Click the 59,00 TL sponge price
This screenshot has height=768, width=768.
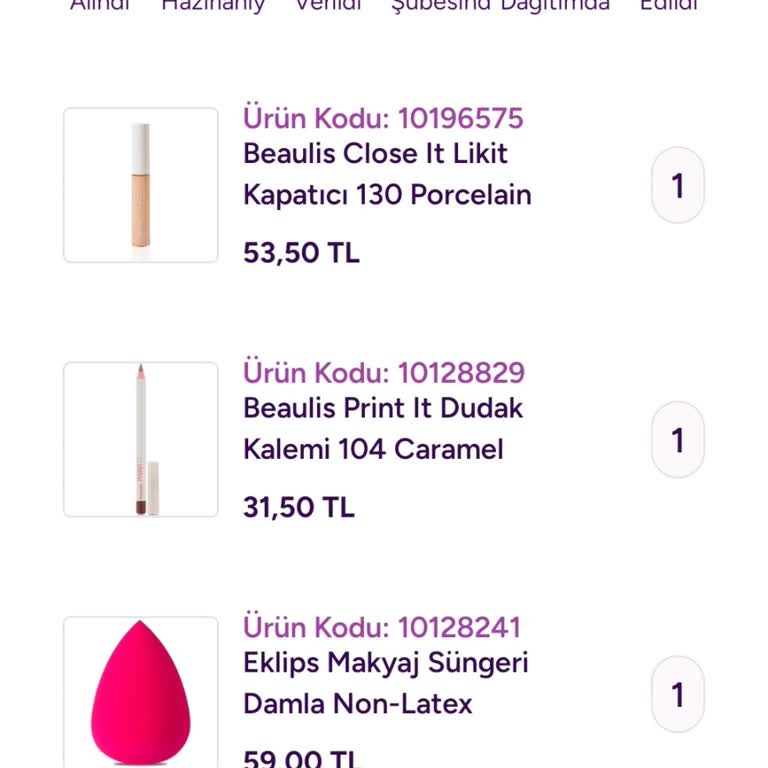(301, 757)
